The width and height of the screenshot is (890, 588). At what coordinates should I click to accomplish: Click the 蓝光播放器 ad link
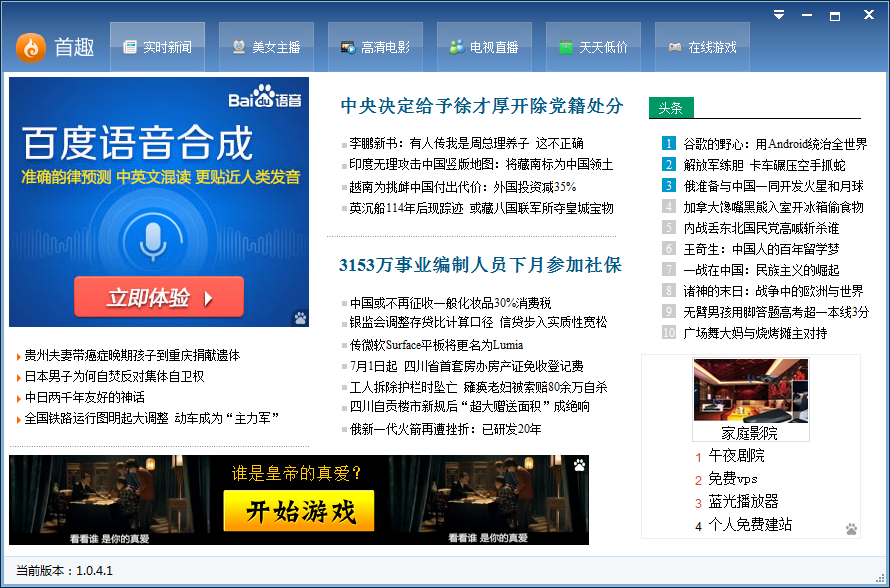[743, 502]
